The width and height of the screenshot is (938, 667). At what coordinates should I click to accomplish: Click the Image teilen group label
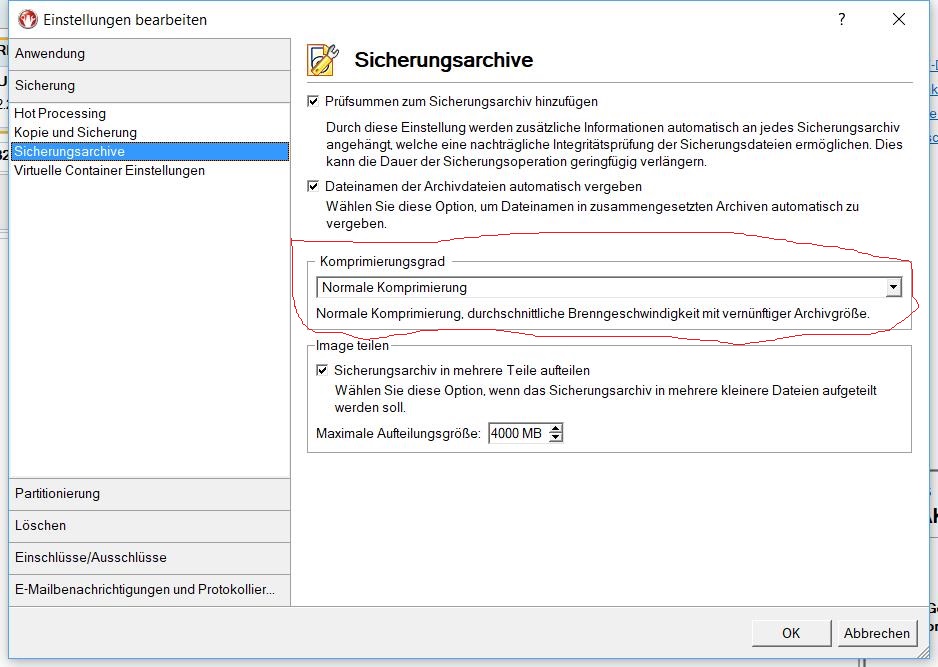[352, 345]
